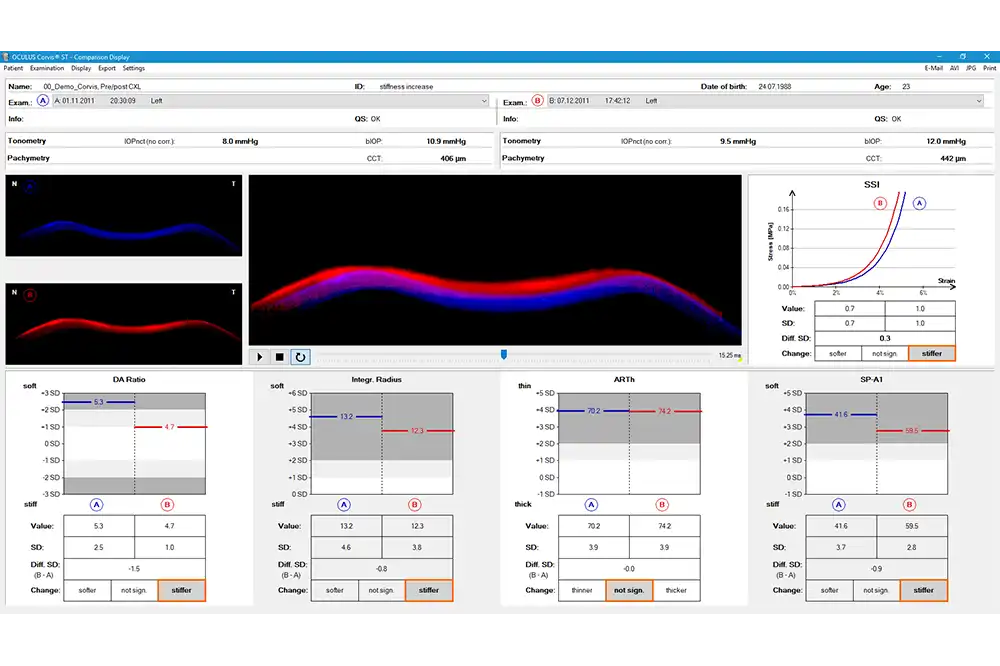Viewport: 1000px width, 666px height.
Task: Stop the deformation video playback
Action: pyautogui.click(x=280, y=356)
